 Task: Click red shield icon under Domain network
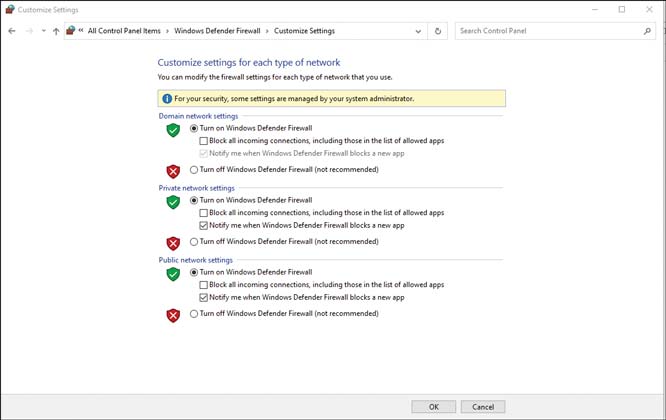(173, 171)
